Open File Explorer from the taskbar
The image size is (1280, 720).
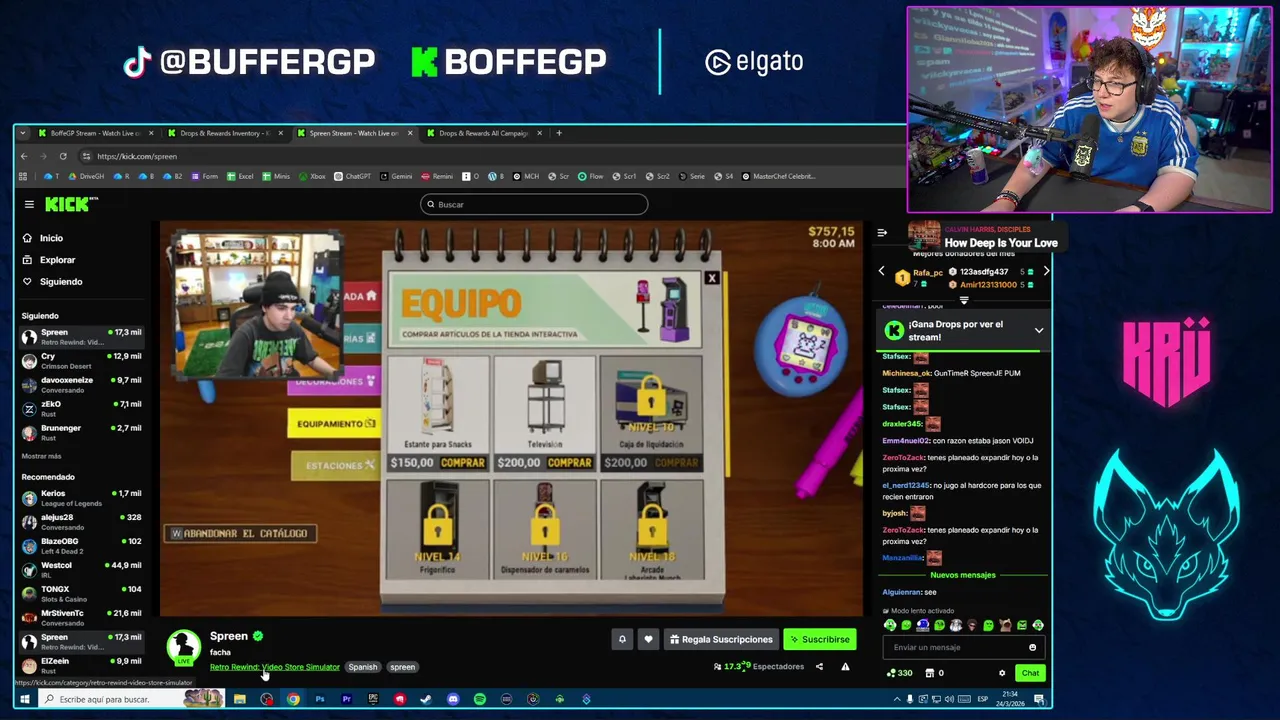[x=240, y=699]
